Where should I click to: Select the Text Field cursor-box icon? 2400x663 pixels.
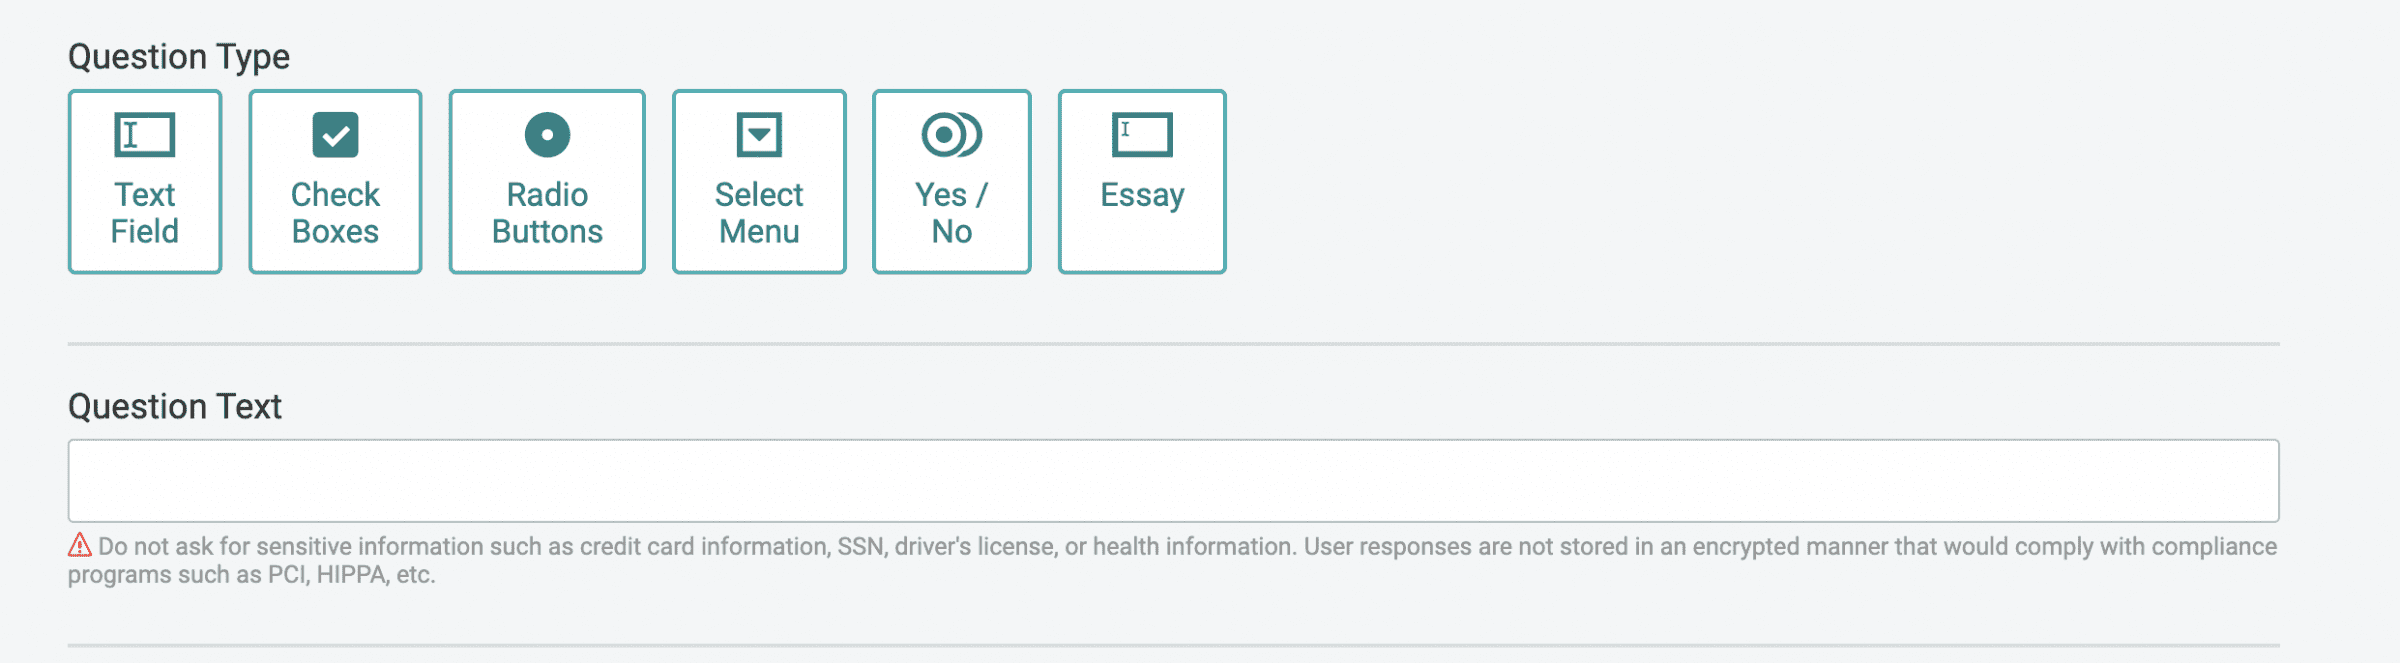(x=145, y=134)
